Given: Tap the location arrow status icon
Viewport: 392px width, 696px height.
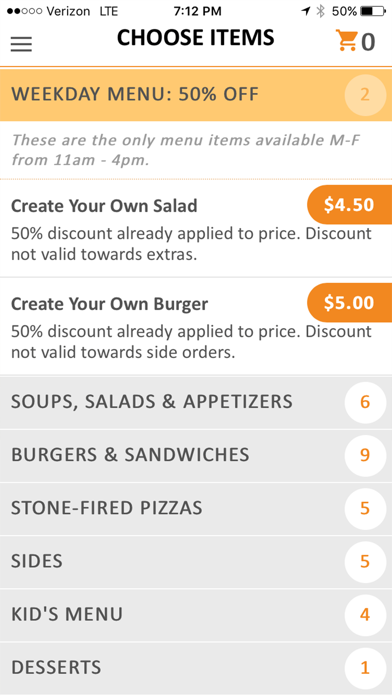Looking at the screenshot, I should pos(306,12).
